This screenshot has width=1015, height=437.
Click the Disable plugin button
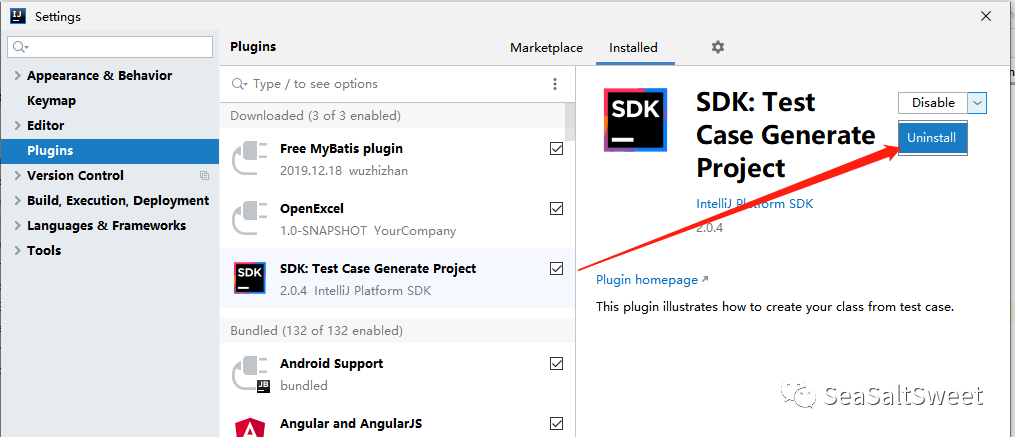pyautogui.click(x=933, y=103)
